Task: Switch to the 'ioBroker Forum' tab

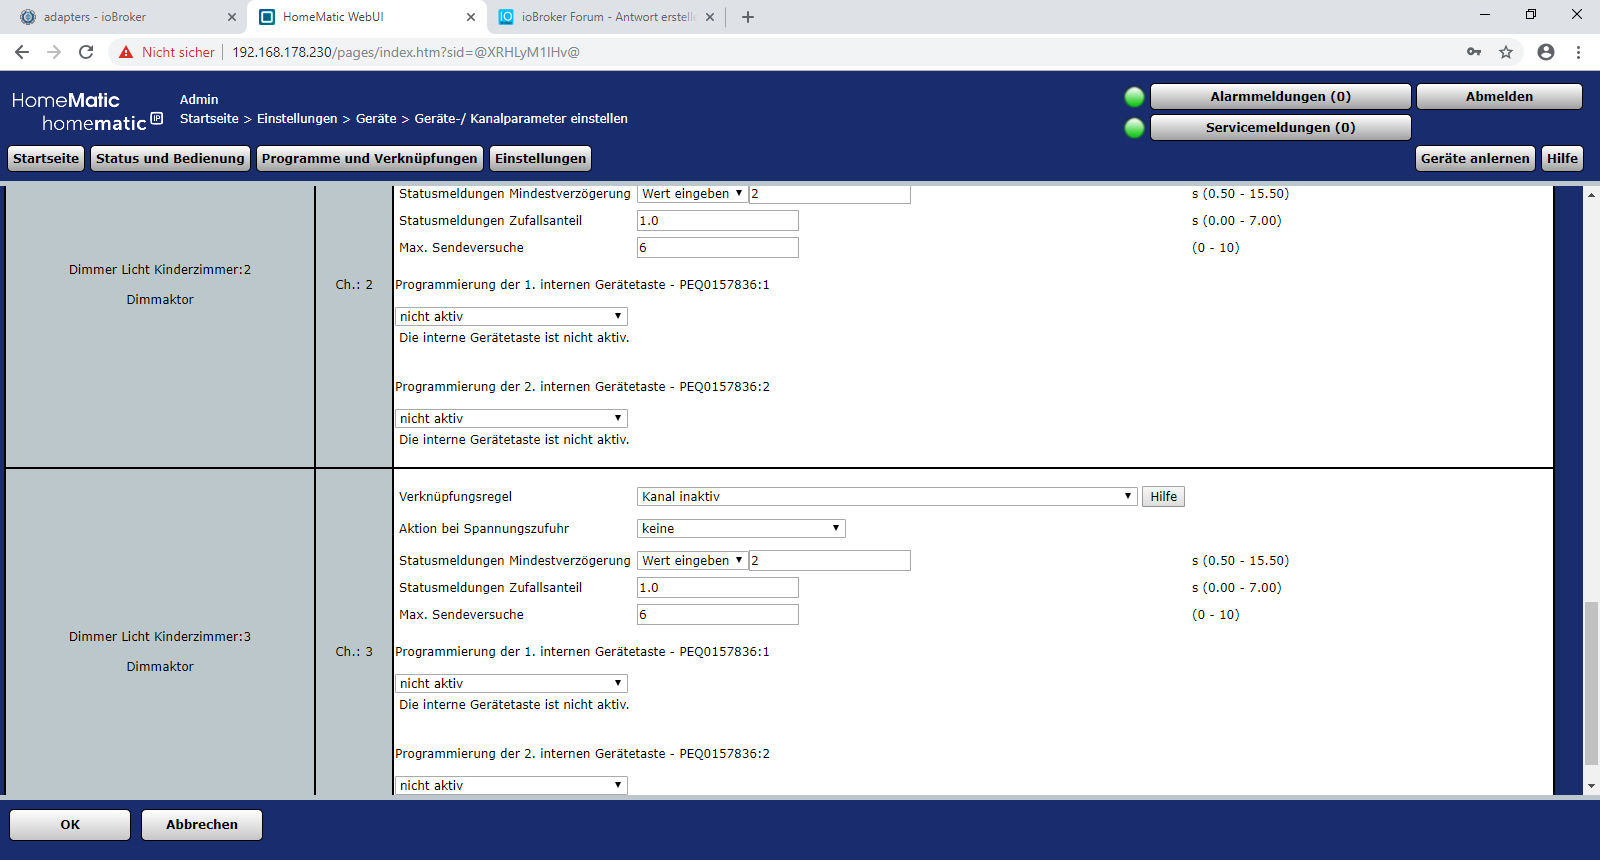Action: [605, 17]
